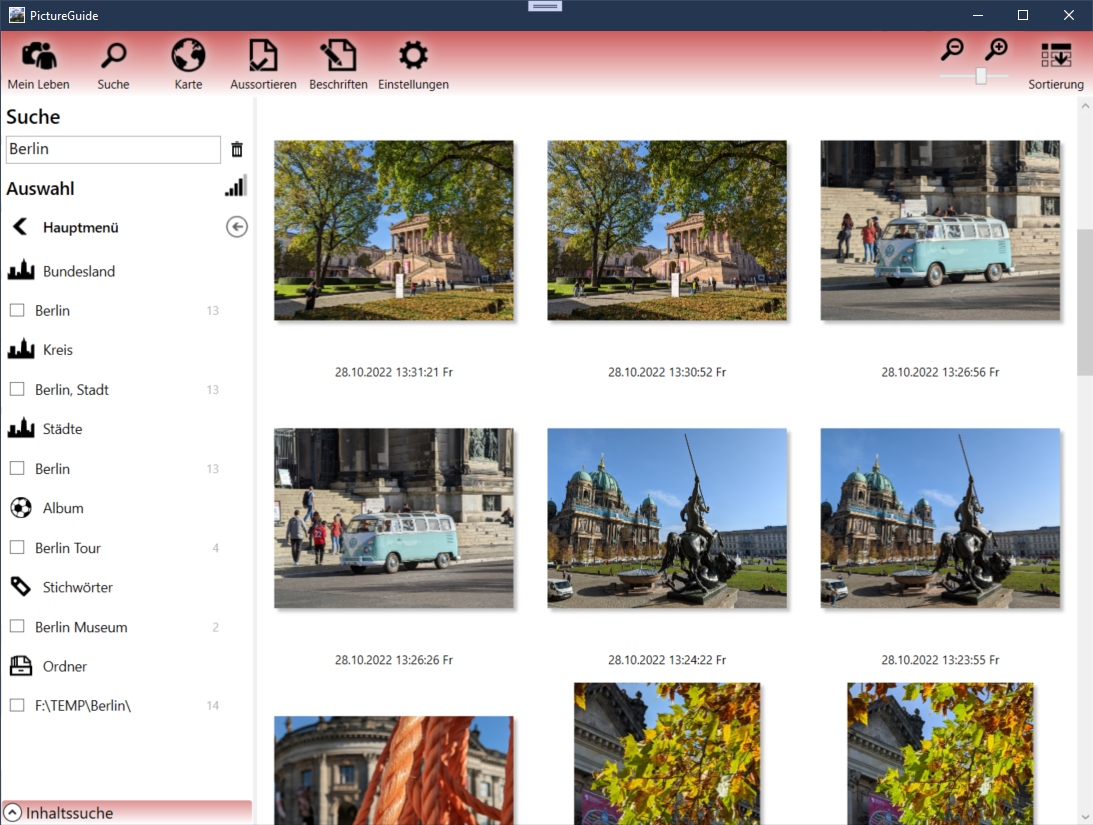Click the Kreis skyline icon

[21, 349]
